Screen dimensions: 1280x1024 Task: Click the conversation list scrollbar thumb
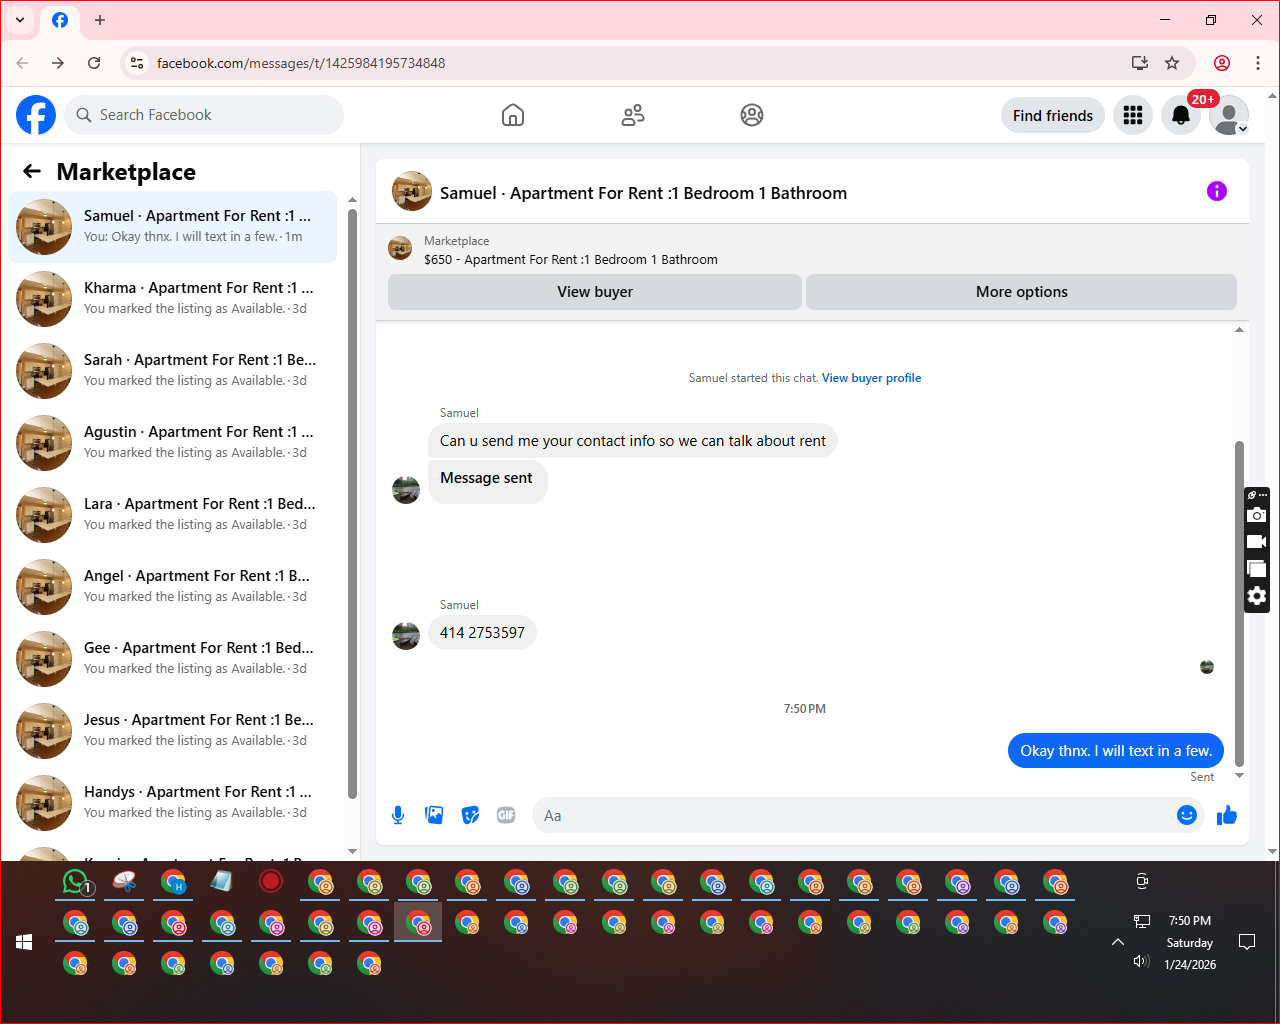[x=352, y=505]
